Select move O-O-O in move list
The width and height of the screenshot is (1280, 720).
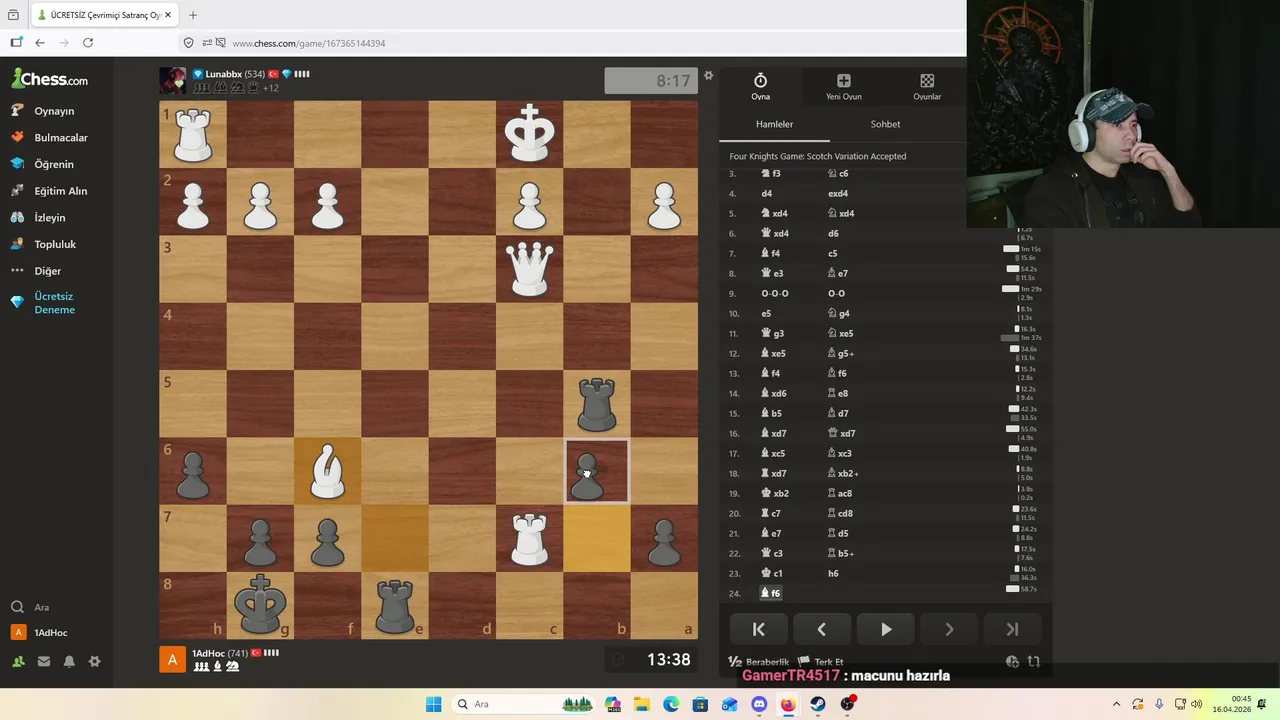pyautogui.click(x=775, y=293)
